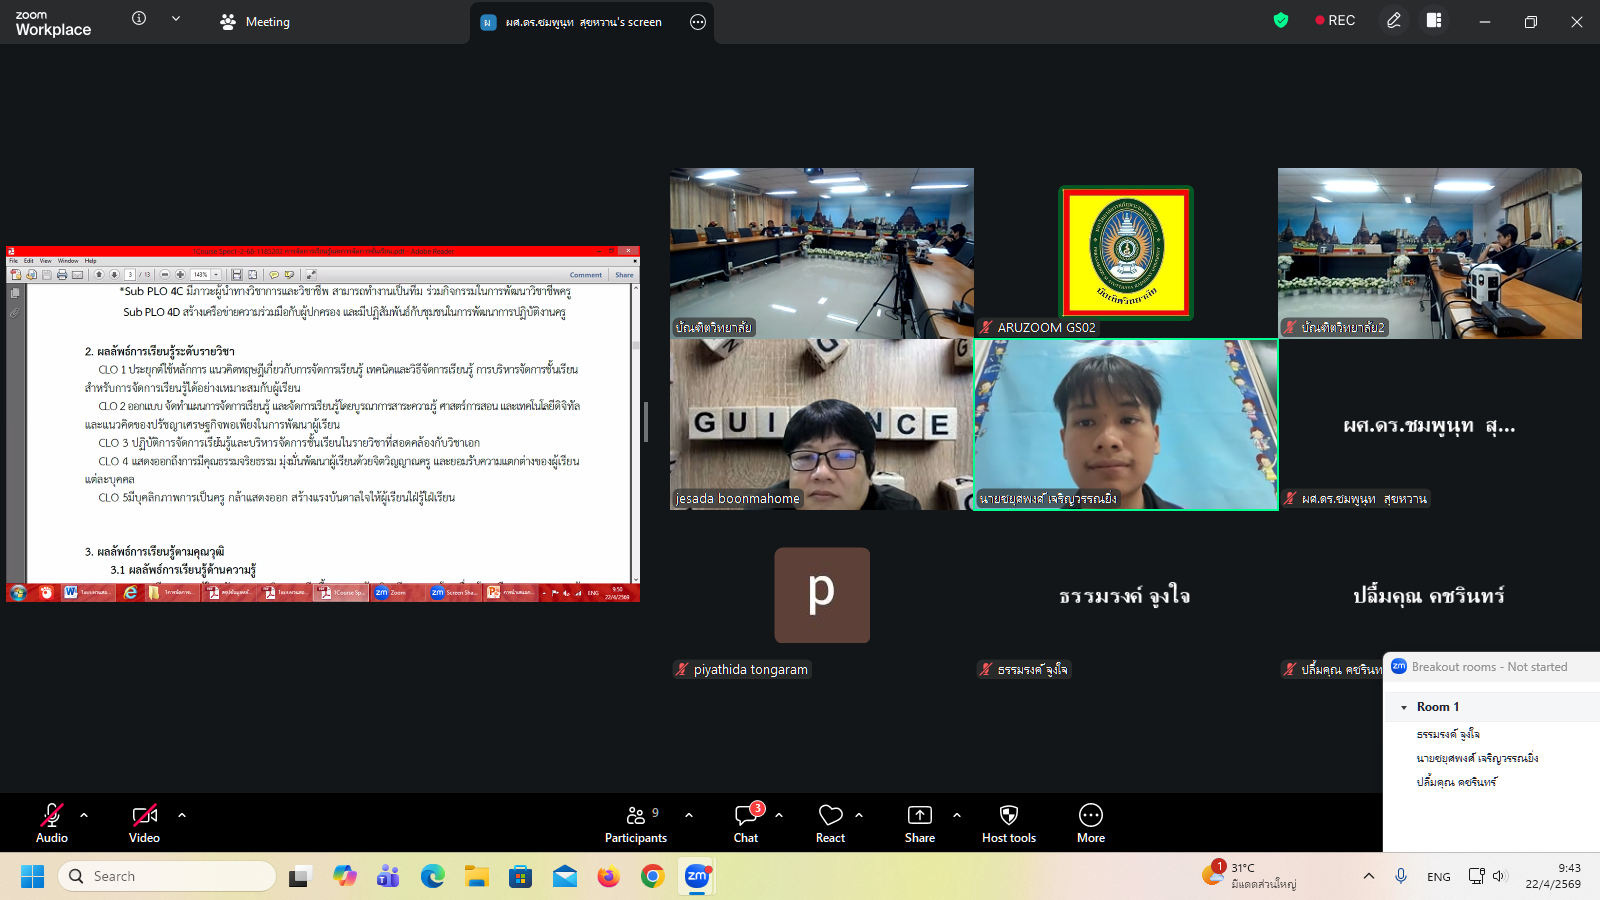Collapse the Room 1 breakout list

coord(1404,707)
